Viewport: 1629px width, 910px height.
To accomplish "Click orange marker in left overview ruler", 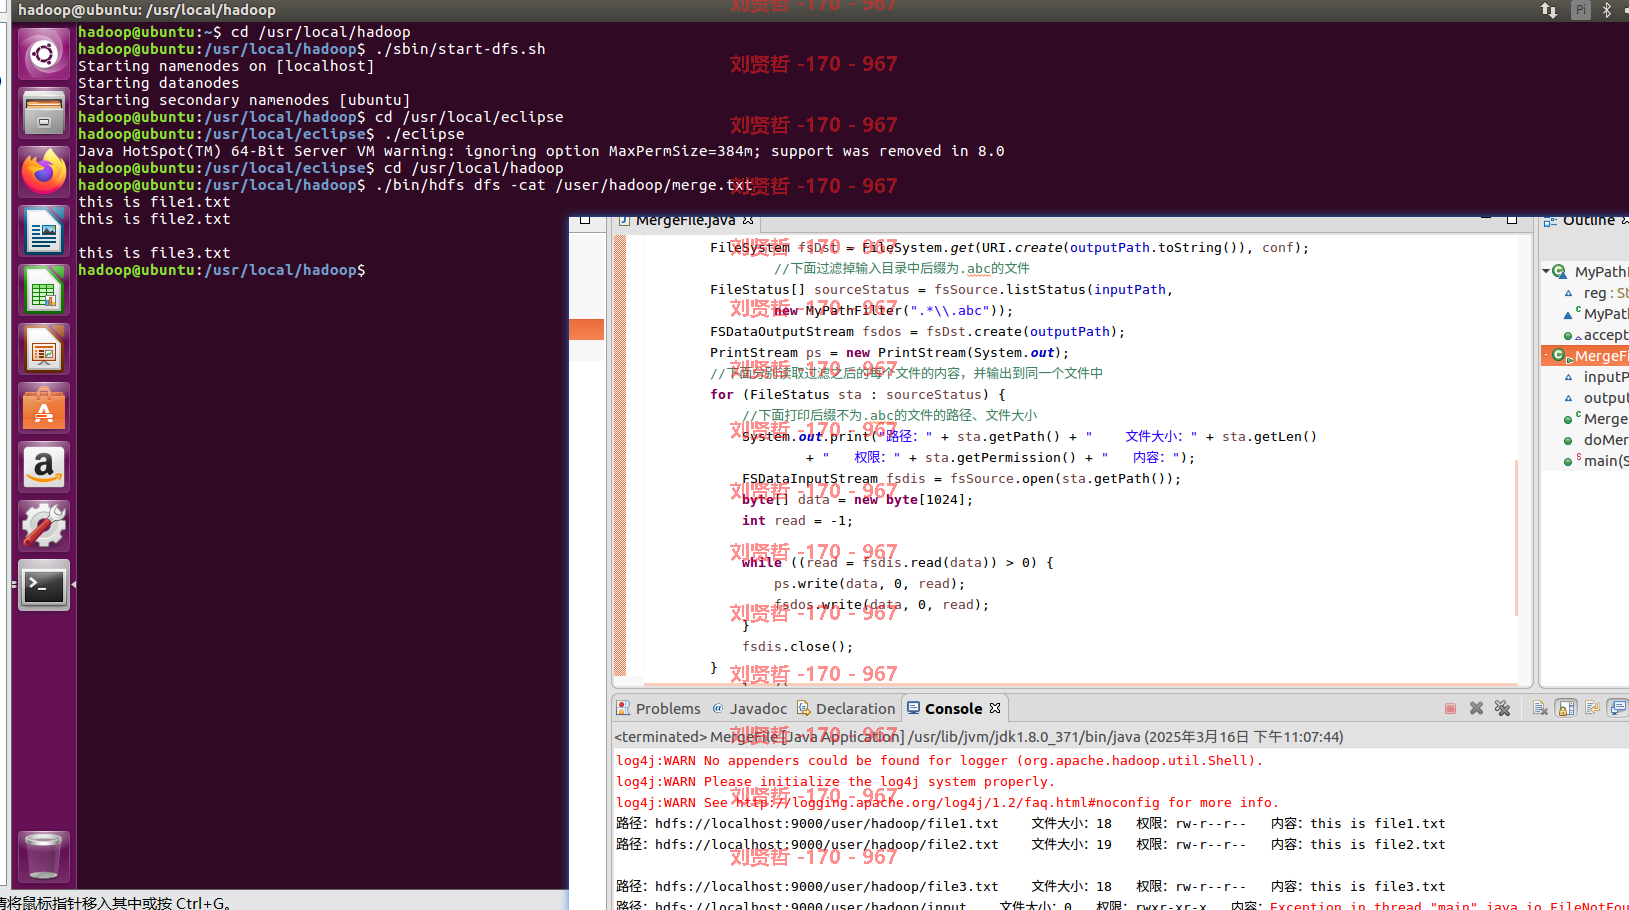I will coord(586,330).
